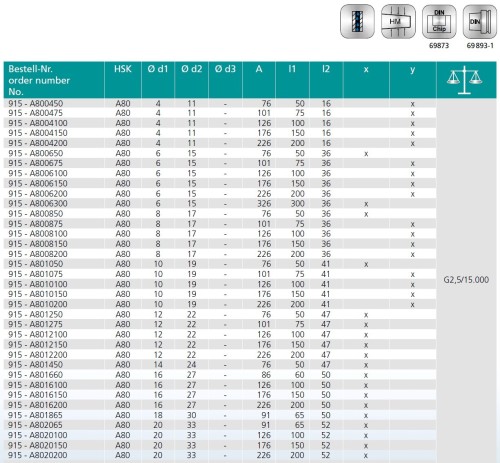Select order number 915 - A801865
Image resolution: width=500 pixels, height=463 pixels.
[35, 415]
